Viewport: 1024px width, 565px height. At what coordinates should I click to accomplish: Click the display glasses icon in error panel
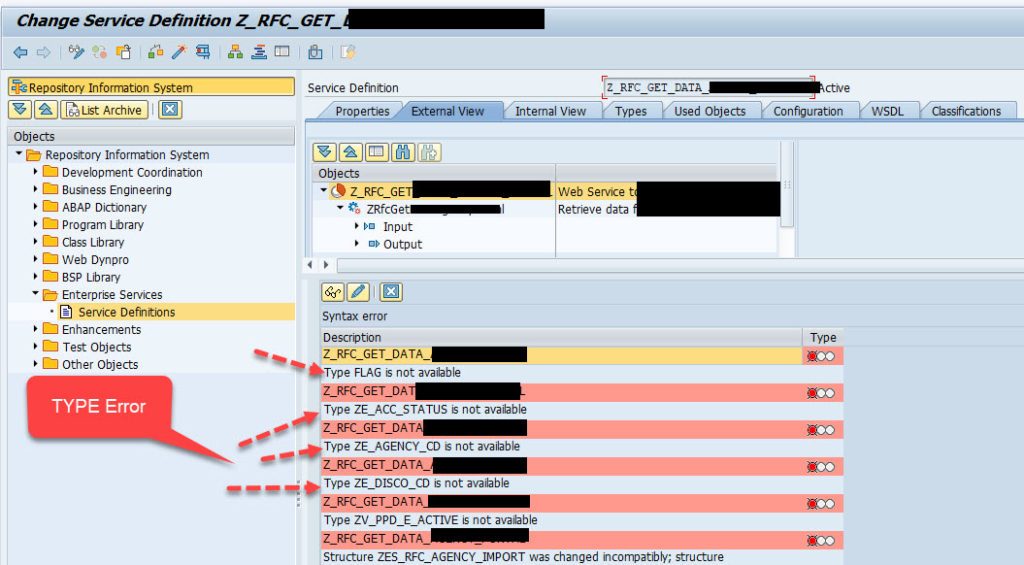click(333, 292)
